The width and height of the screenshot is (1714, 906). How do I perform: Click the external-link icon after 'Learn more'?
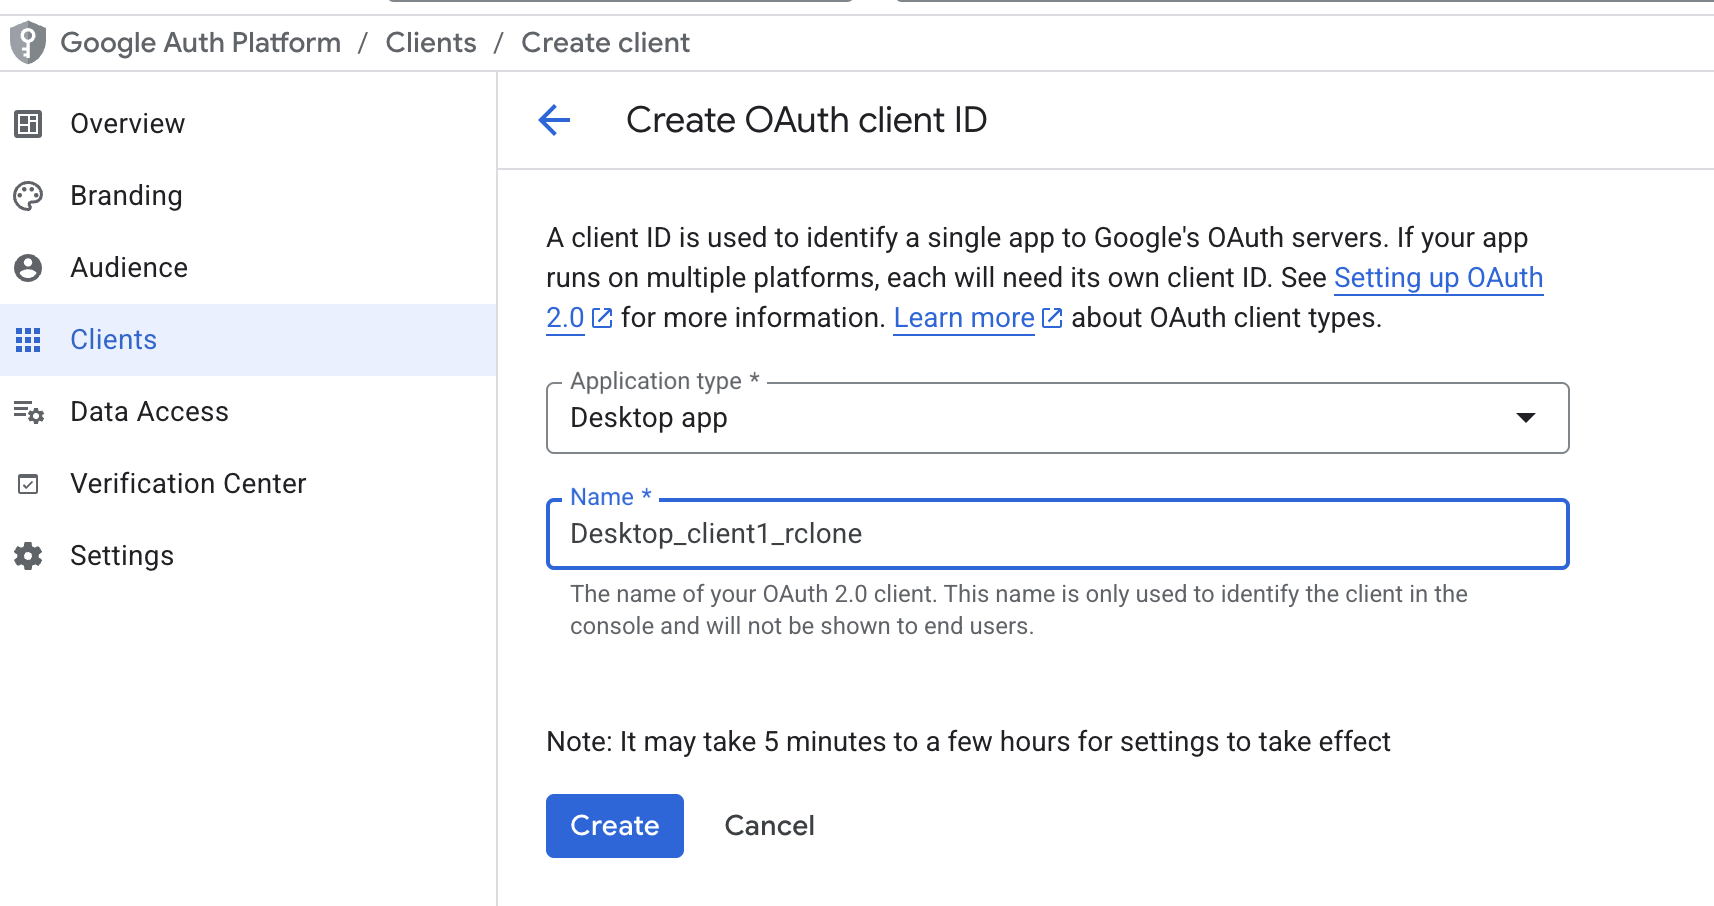(x=1052, y=318)
